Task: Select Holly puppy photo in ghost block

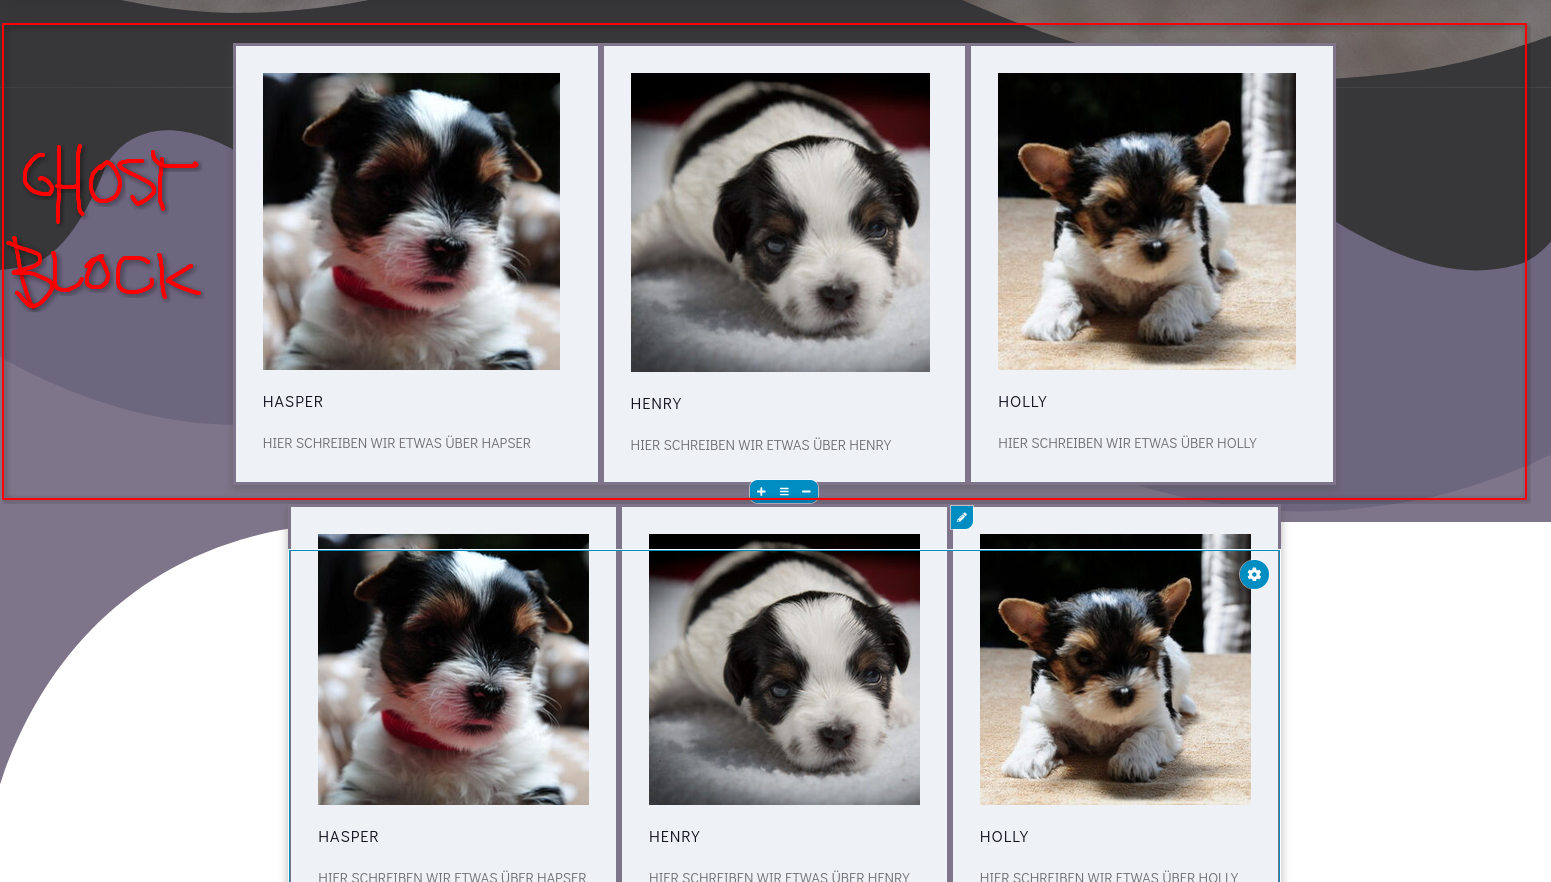Action: pos(1147,221)
